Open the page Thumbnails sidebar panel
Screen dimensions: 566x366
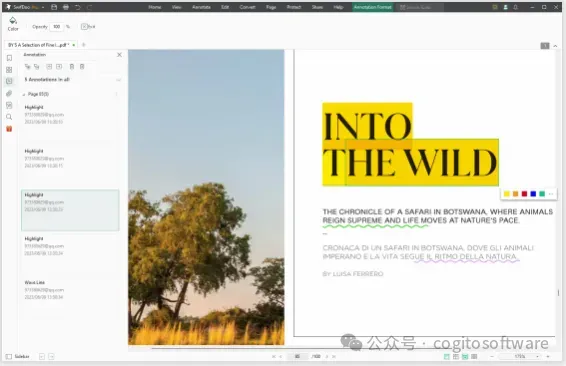[9, 70]
